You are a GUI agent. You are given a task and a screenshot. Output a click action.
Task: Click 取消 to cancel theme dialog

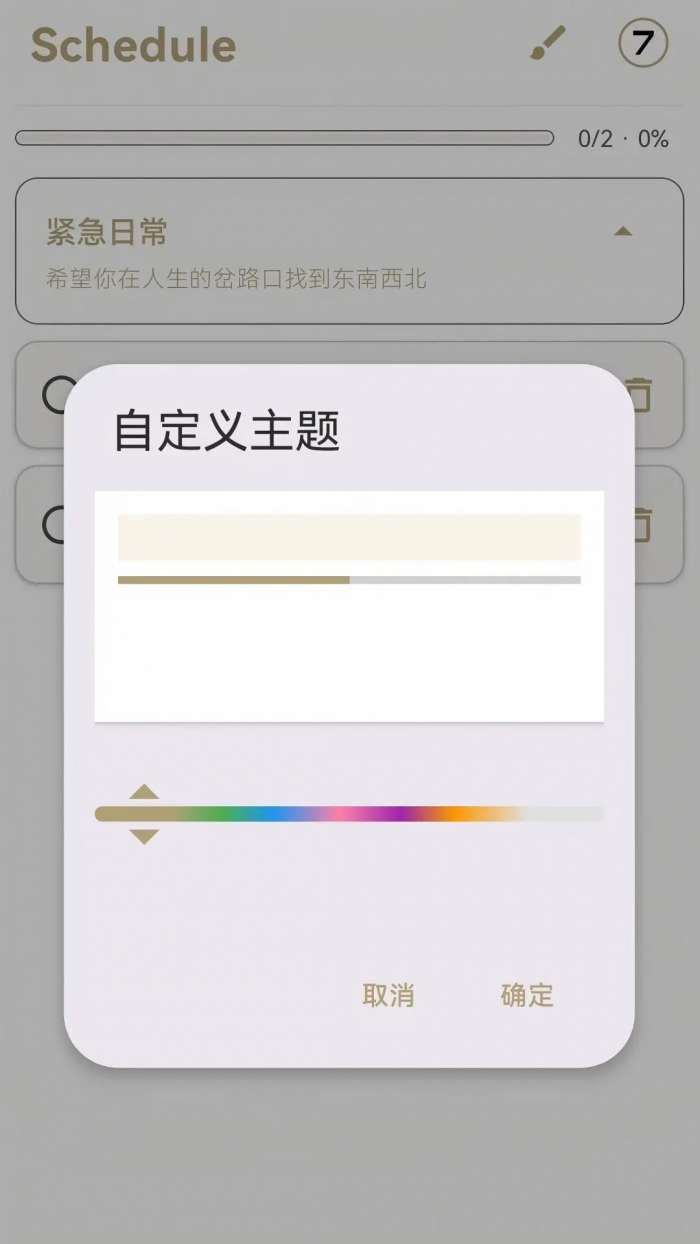click(x=388, y=995)
